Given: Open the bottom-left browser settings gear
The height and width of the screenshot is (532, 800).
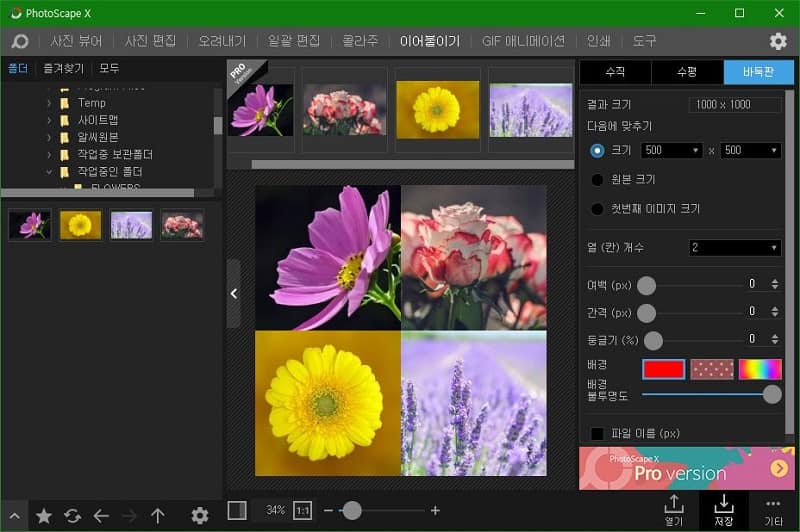Looking at the screenshot, I should coord(199,516).
